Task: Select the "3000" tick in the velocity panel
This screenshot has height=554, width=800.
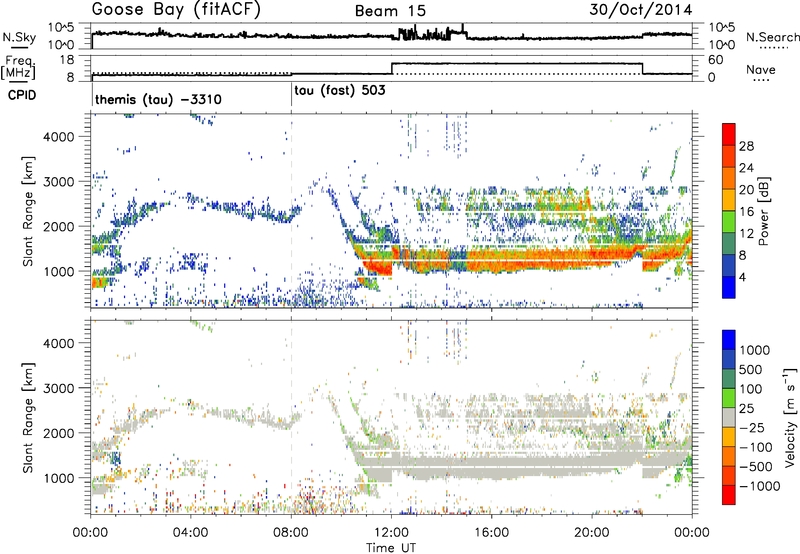Action: [59, 388]
